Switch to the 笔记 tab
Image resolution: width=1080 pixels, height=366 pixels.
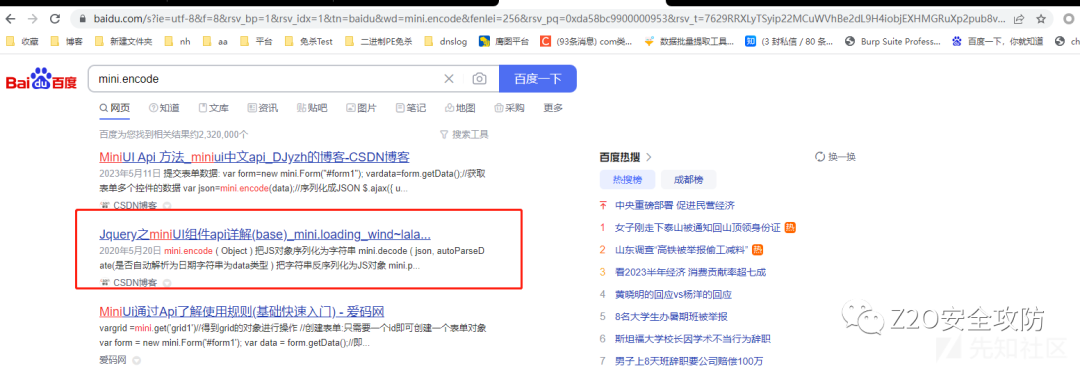[x=411, y=108]
